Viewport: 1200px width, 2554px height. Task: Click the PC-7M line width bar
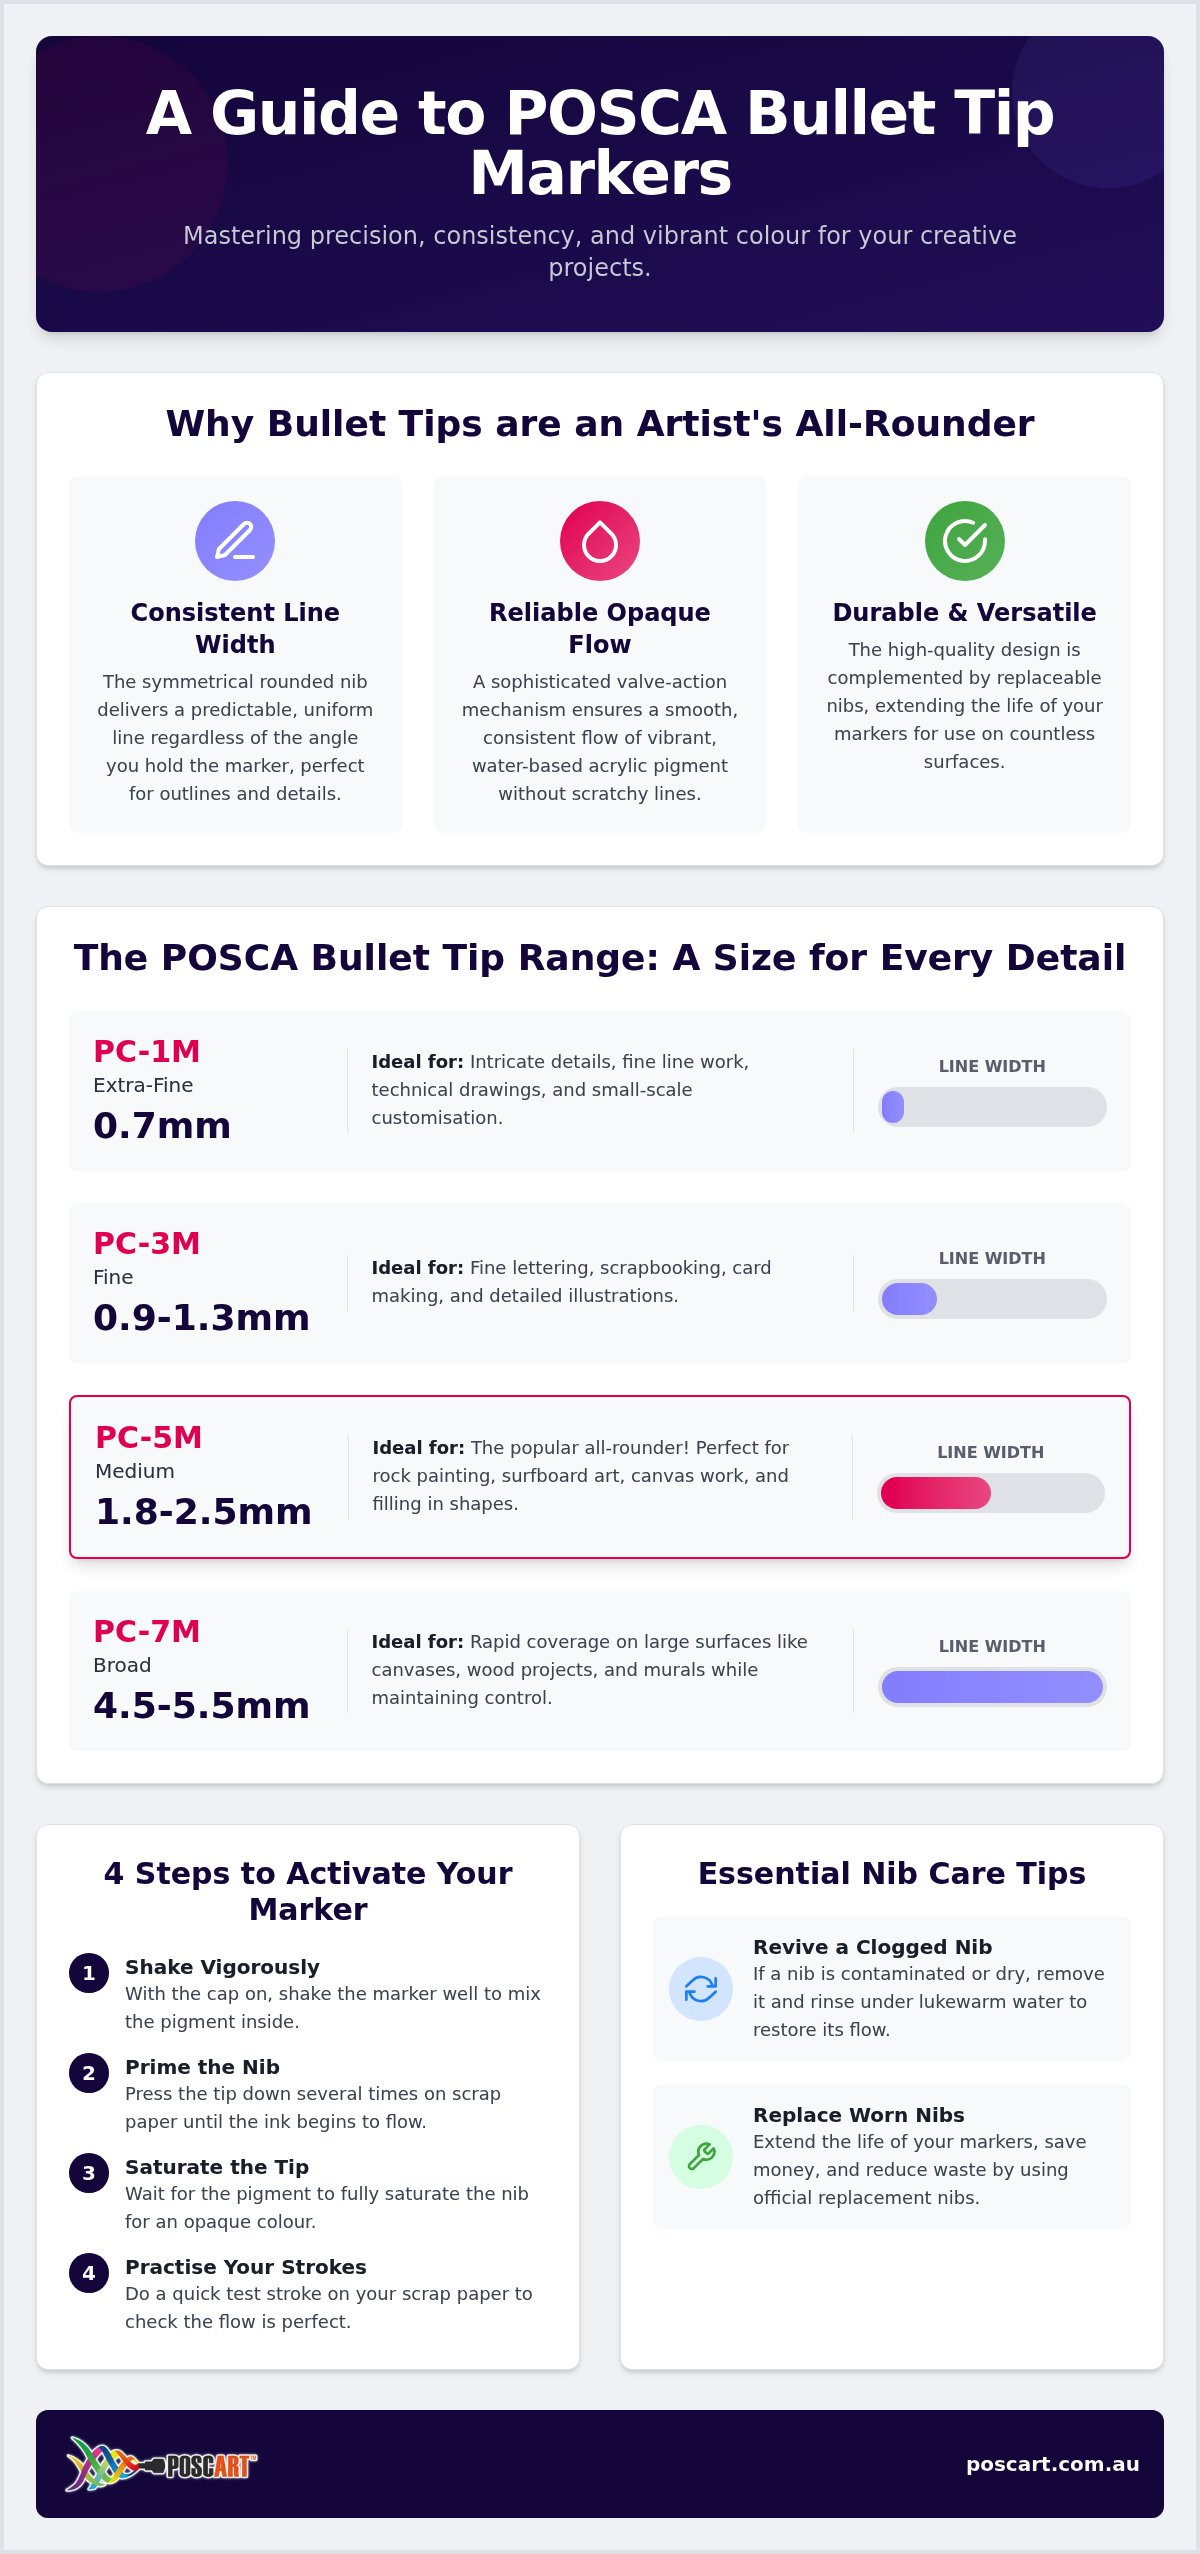click(992, 1687)
